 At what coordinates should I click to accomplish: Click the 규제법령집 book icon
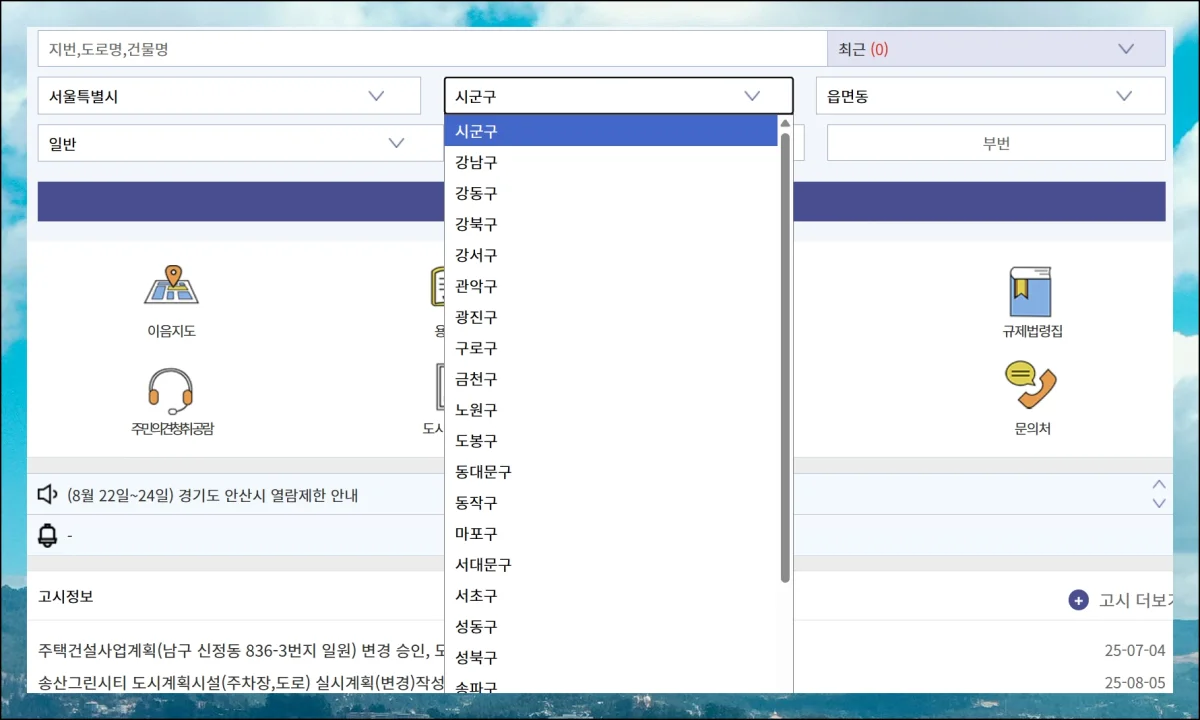(x=1031, y=291)
